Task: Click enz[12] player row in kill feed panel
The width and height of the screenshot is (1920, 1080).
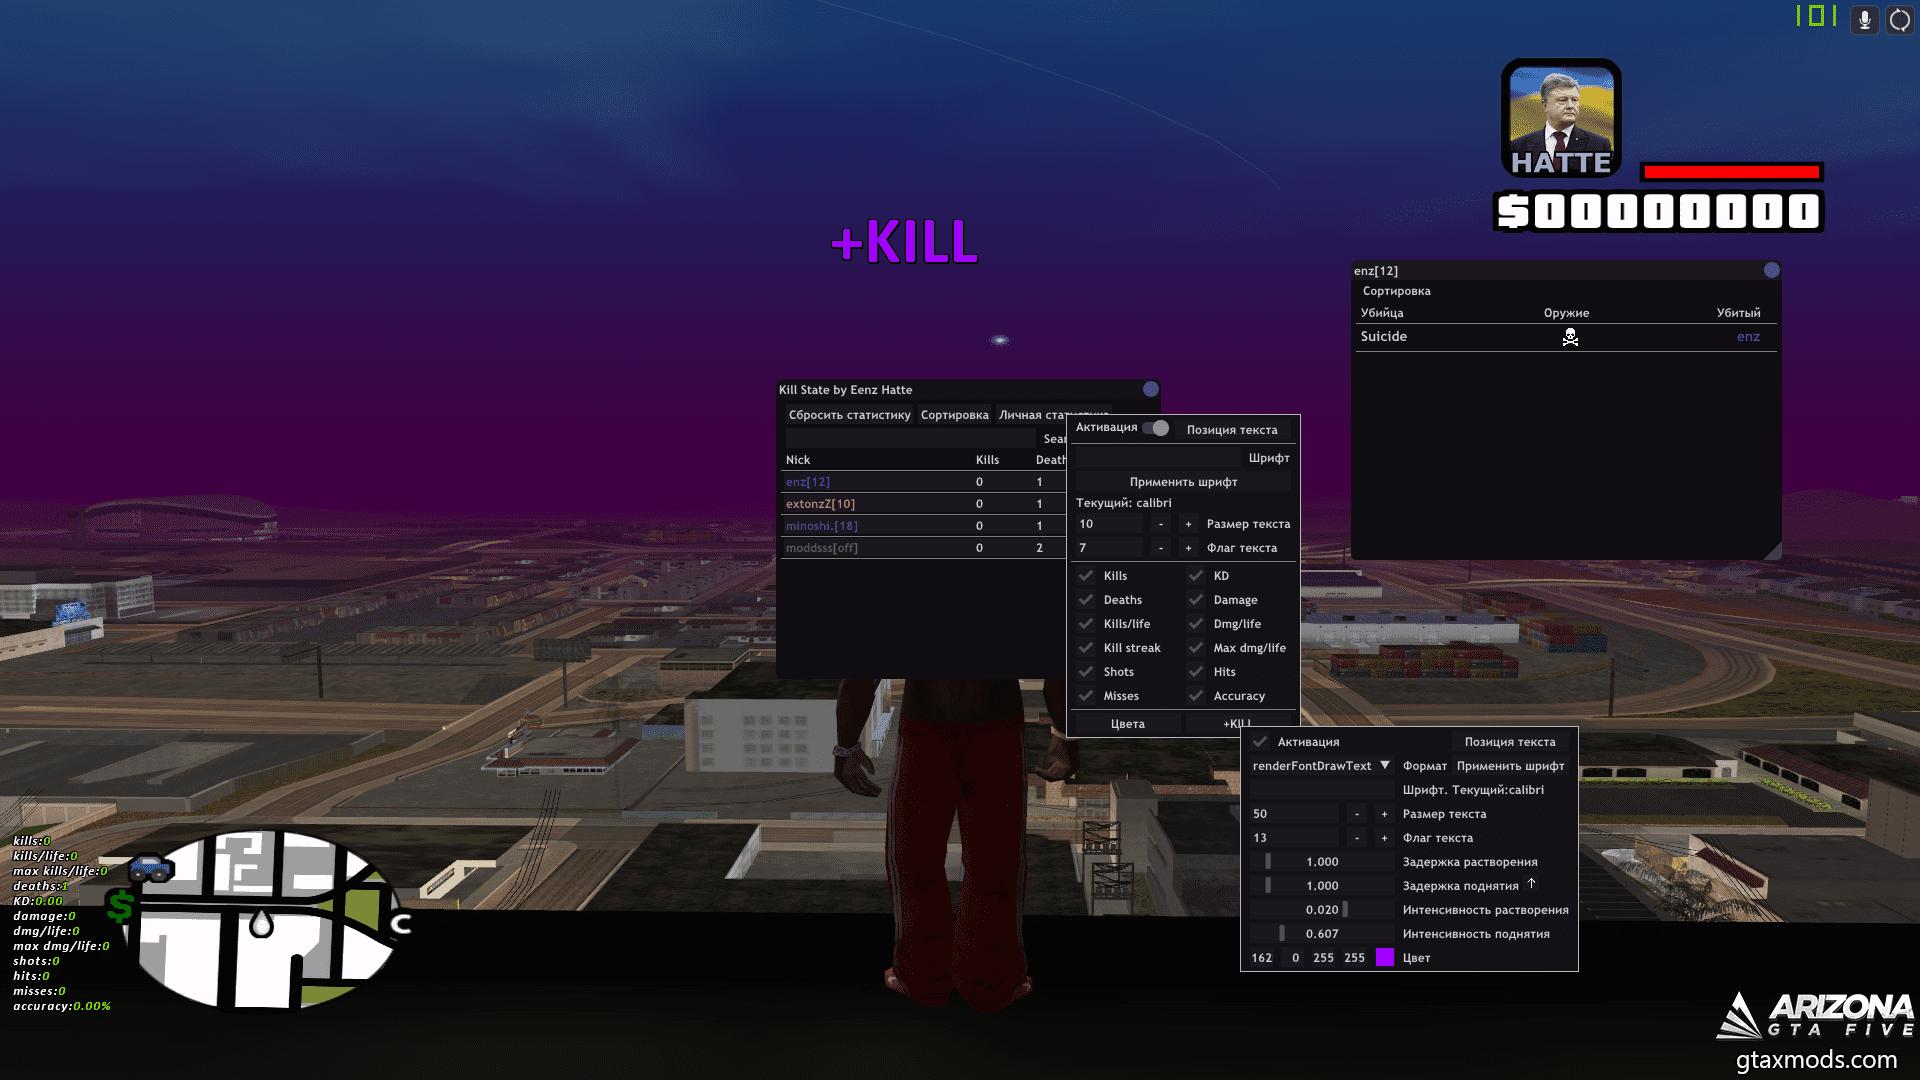Action: click(x=1564, y=335)
